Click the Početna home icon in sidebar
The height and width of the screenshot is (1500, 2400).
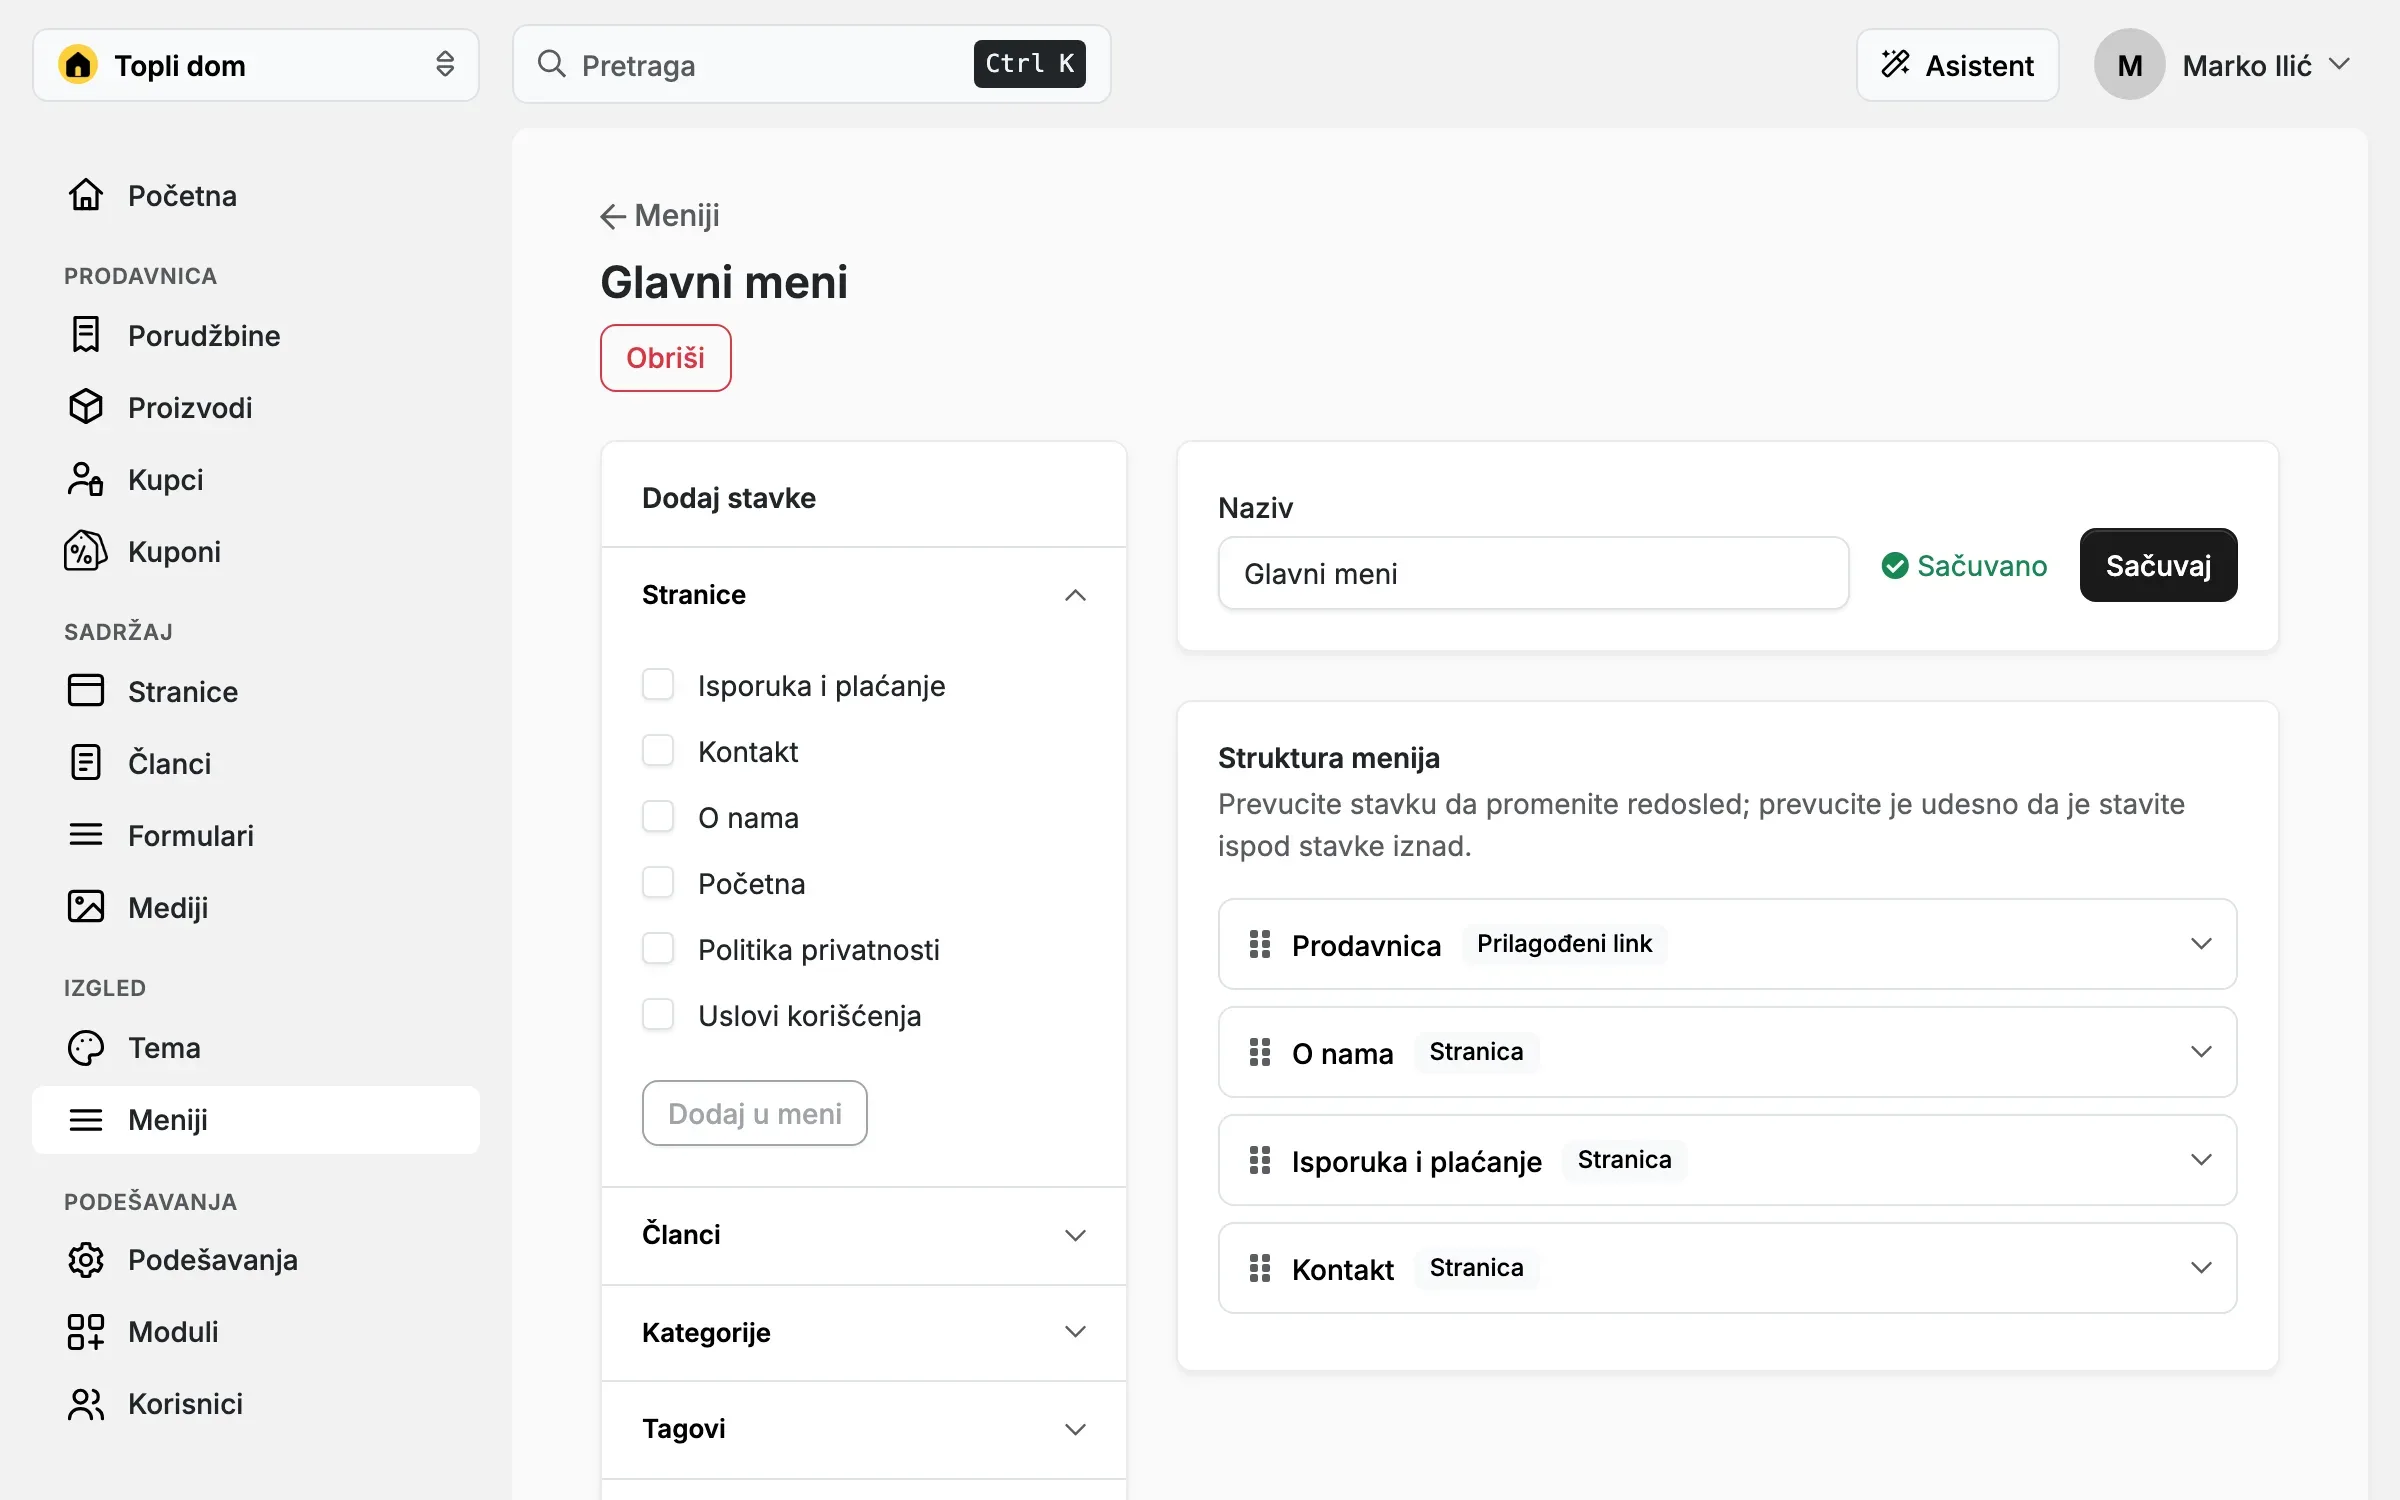click(86, 195)
